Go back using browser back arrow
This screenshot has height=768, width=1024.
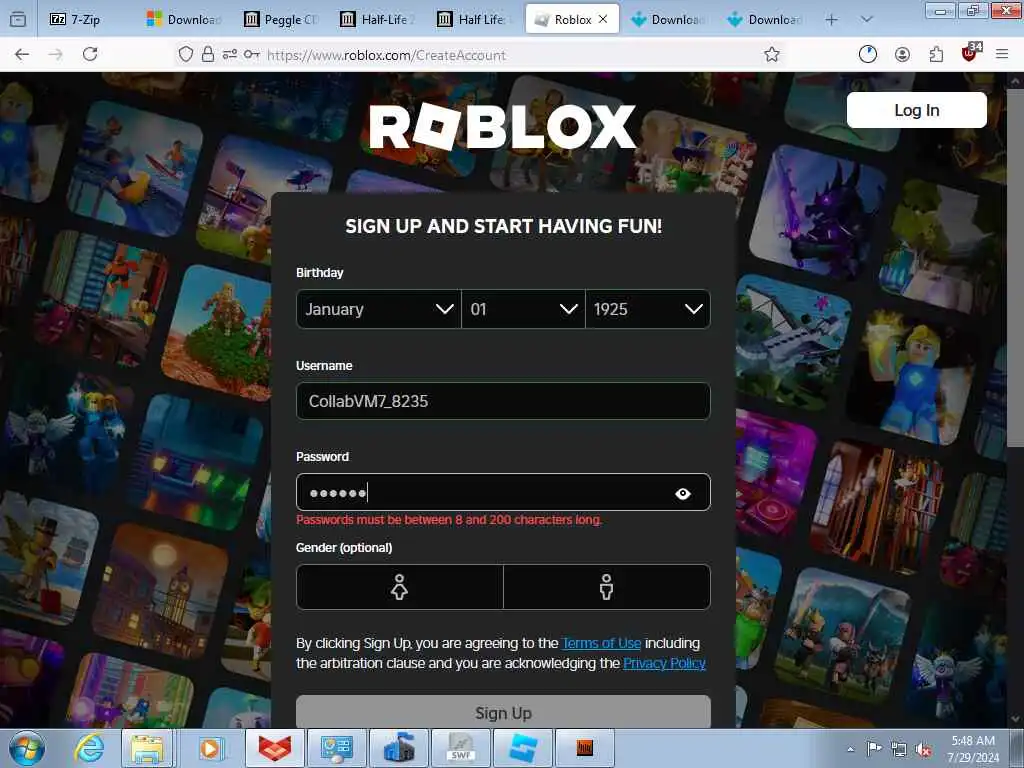22,55
